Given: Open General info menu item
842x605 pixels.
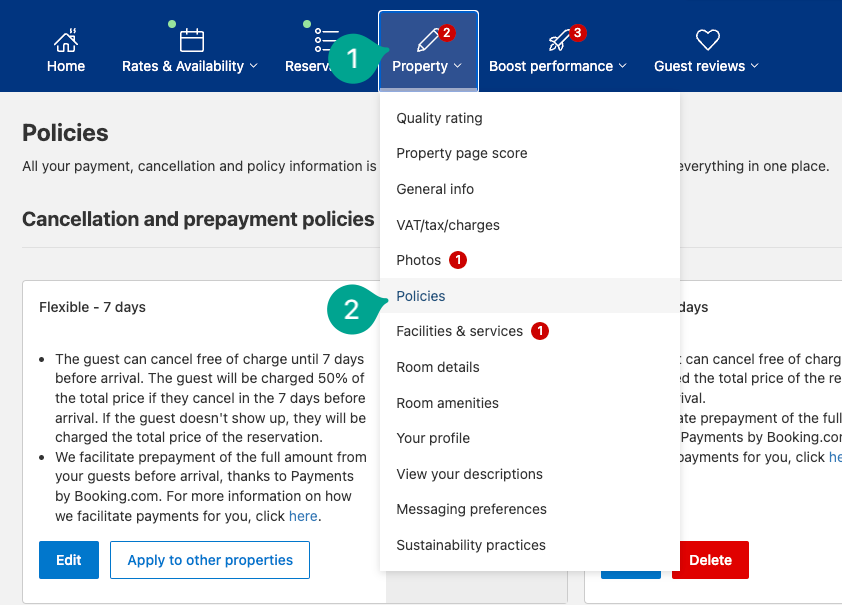Looking at the screenshot, I should pyautogui.click(x=529, y=189).
